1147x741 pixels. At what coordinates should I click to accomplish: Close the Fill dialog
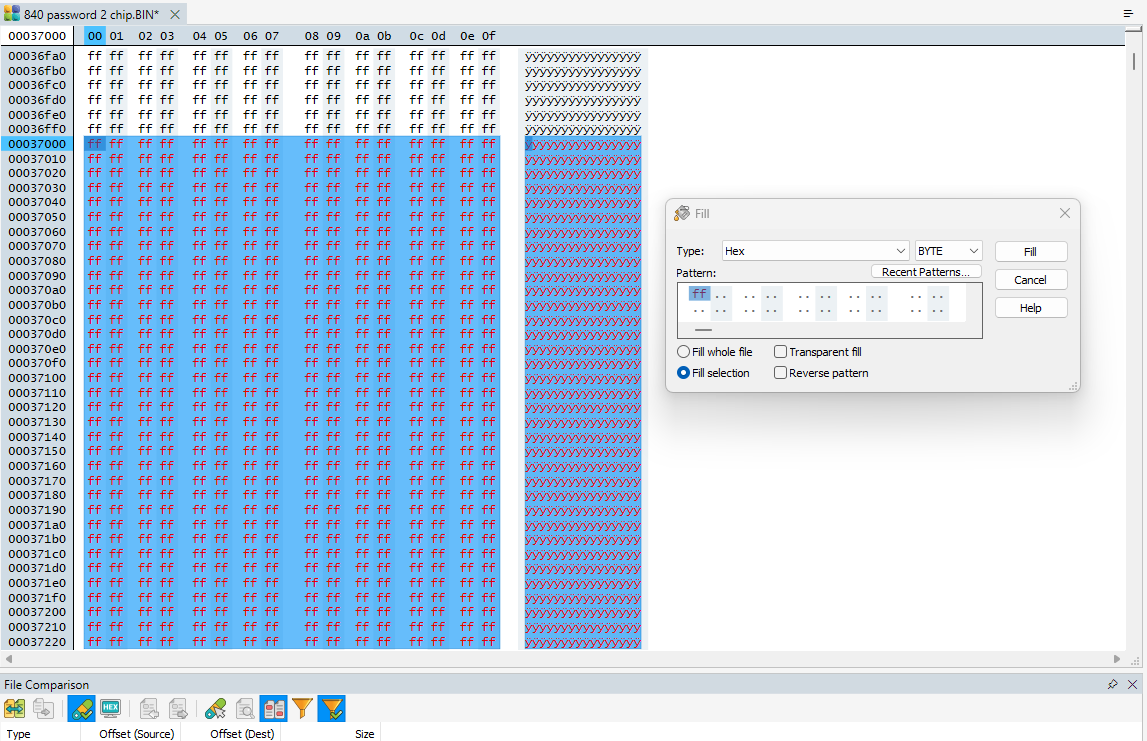(1065, 213)
